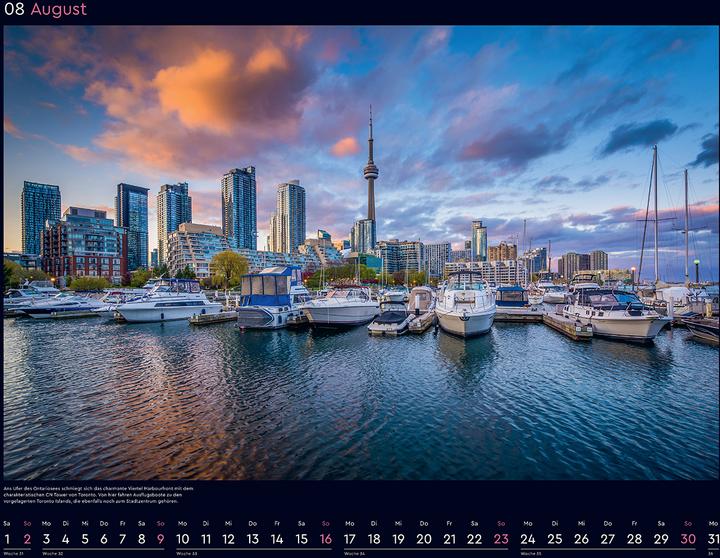Viewport: 720px width, 558px height.
Task: Click date 9 in the calendar strip
Action: click(x=160, y=539)
